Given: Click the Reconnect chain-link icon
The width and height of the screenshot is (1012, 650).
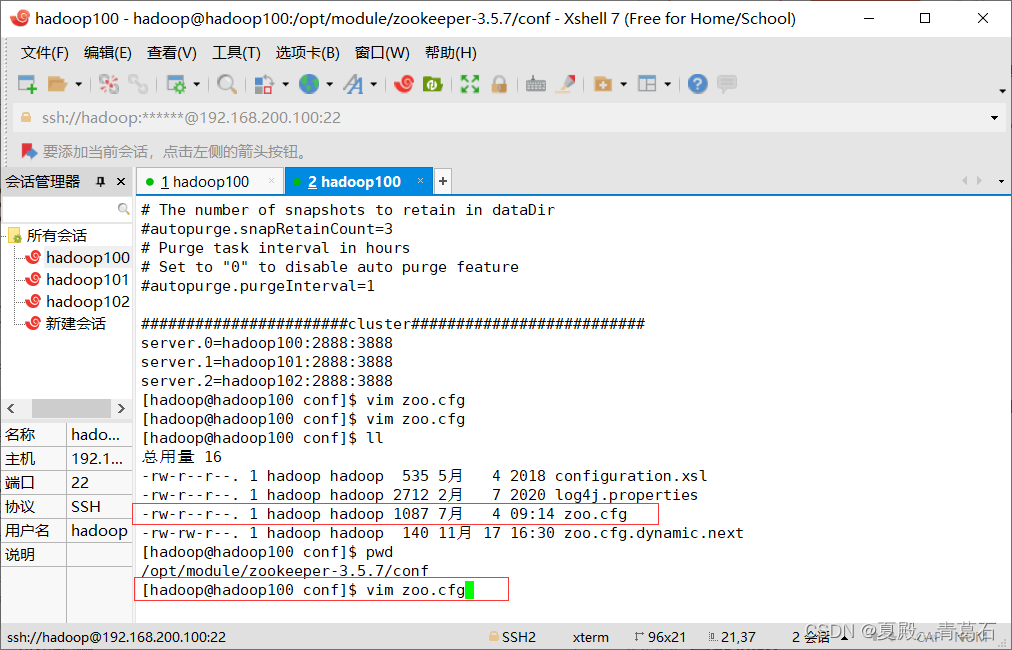Looking at the screenshot, I should click(137, 84).
